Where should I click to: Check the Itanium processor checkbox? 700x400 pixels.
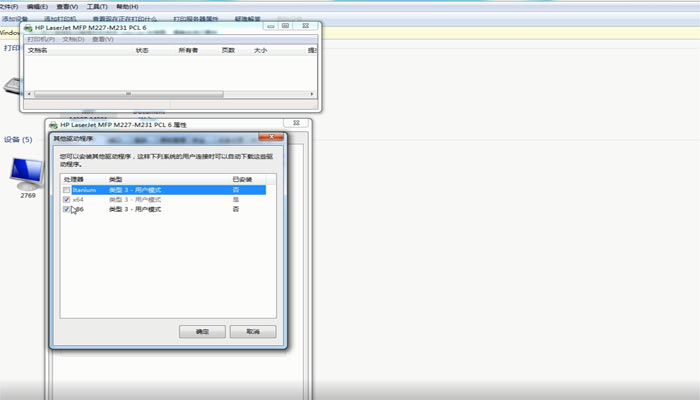(x=67, y=190)
